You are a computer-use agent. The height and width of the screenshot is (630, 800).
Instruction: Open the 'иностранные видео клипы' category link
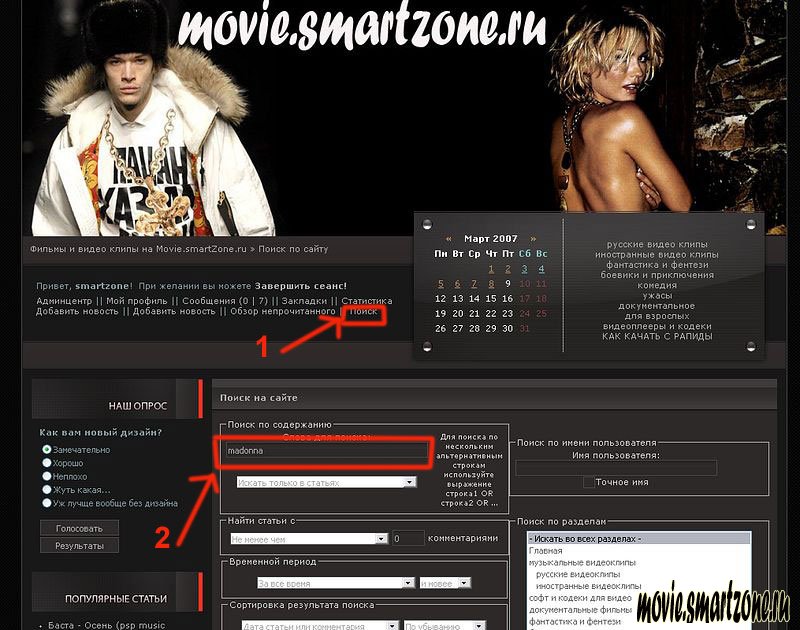657,255
